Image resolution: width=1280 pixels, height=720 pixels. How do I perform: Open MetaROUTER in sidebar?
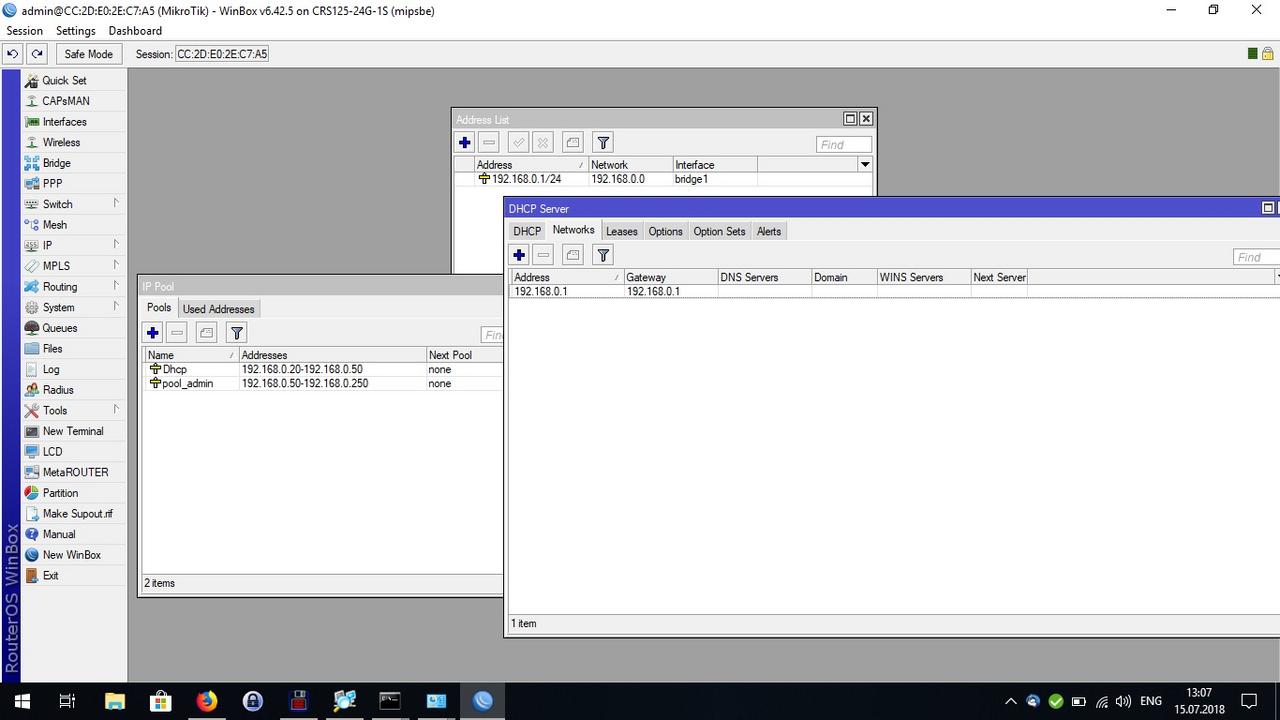click(x=75, y=472)
